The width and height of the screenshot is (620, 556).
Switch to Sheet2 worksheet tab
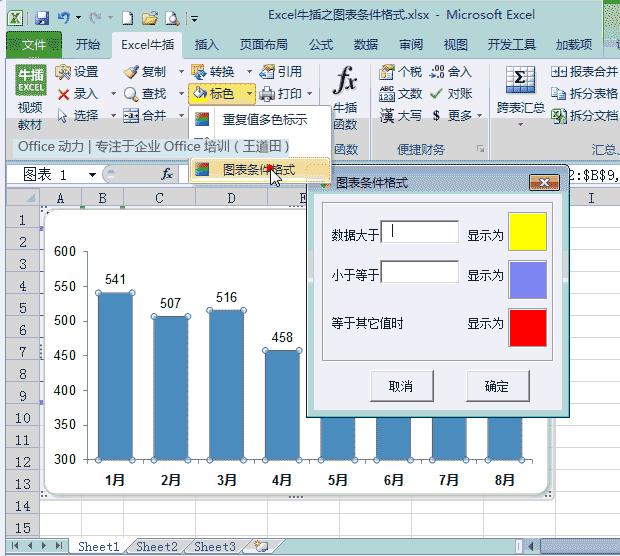(157, 547)
